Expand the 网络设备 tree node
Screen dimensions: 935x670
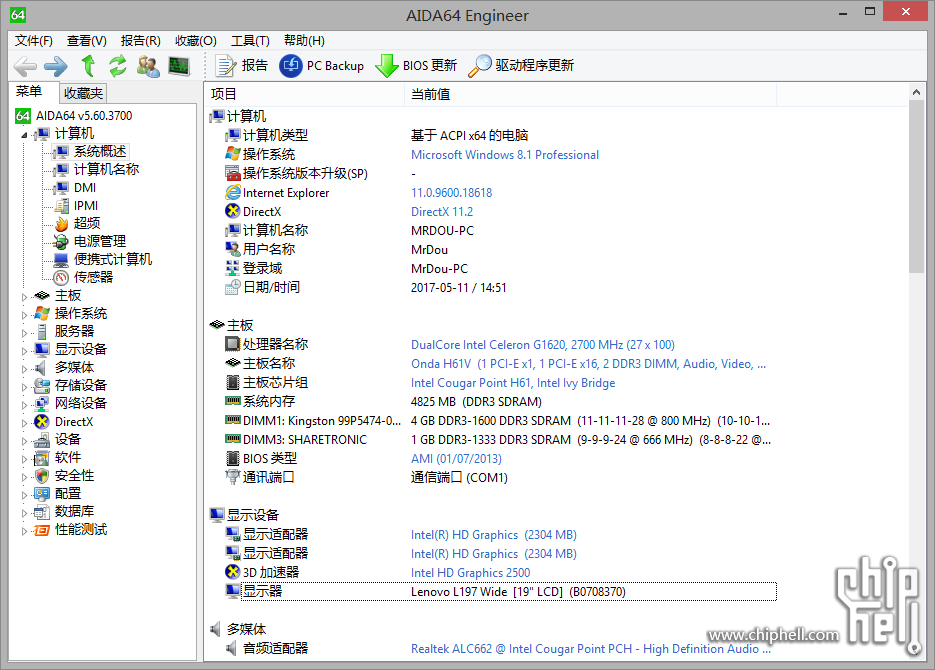point(24,405)
